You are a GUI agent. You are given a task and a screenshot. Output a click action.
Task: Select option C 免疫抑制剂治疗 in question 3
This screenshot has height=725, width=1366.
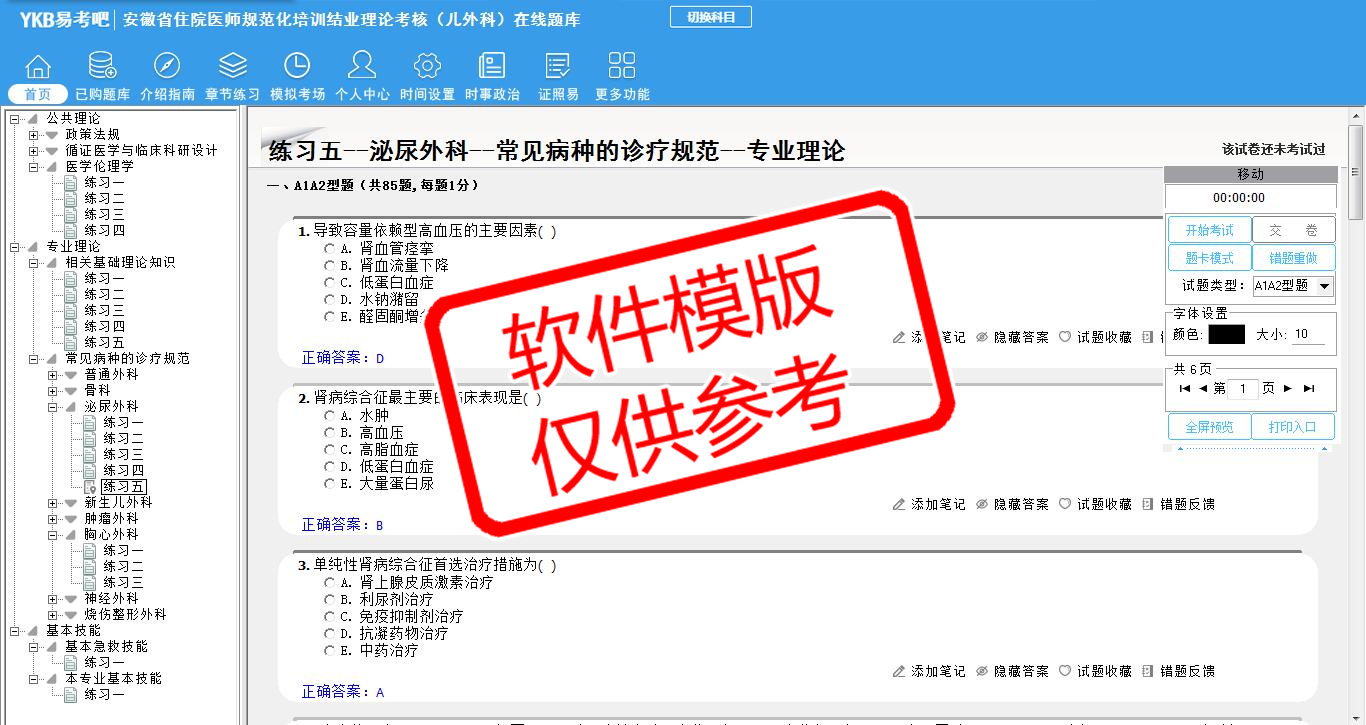point(330,616)
